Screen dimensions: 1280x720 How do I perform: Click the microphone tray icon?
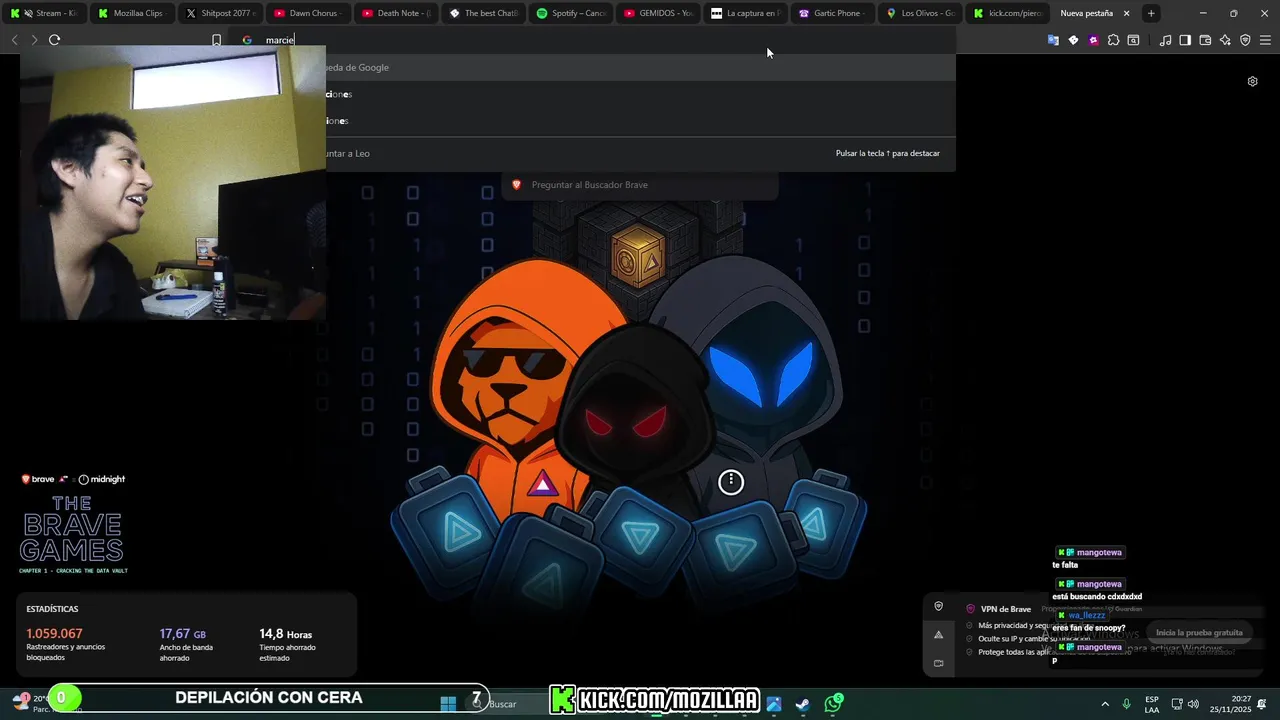pyautogui.click(x=1127, y=704)
